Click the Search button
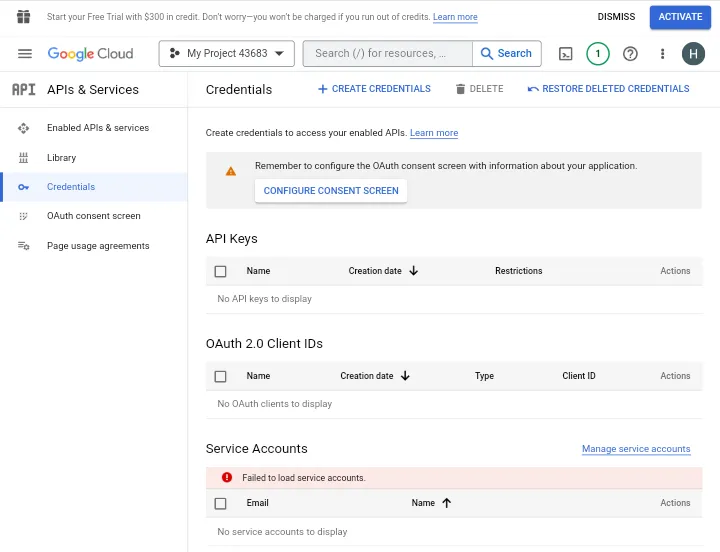The width and height of the screenshot is (720, 552). coord(506,53)
